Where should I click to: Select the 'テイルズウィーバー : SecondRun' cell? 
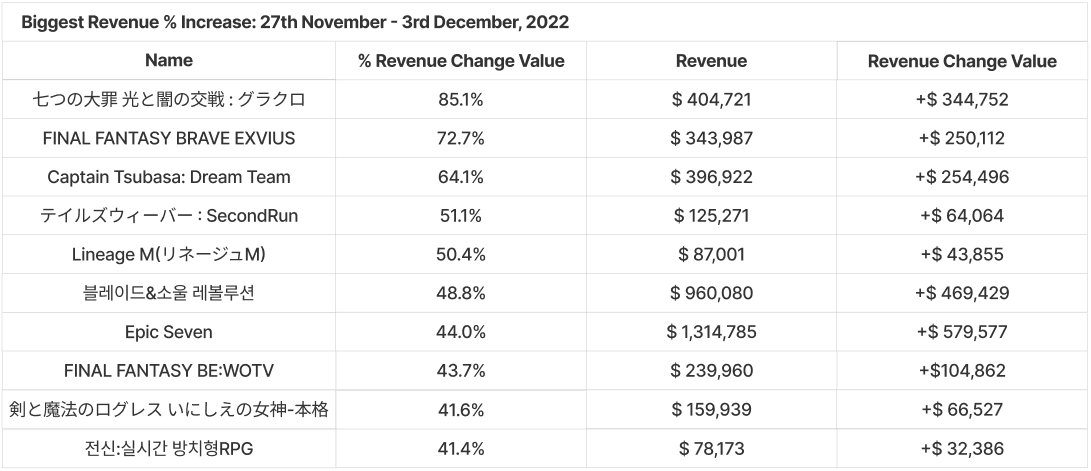[169, 216]
